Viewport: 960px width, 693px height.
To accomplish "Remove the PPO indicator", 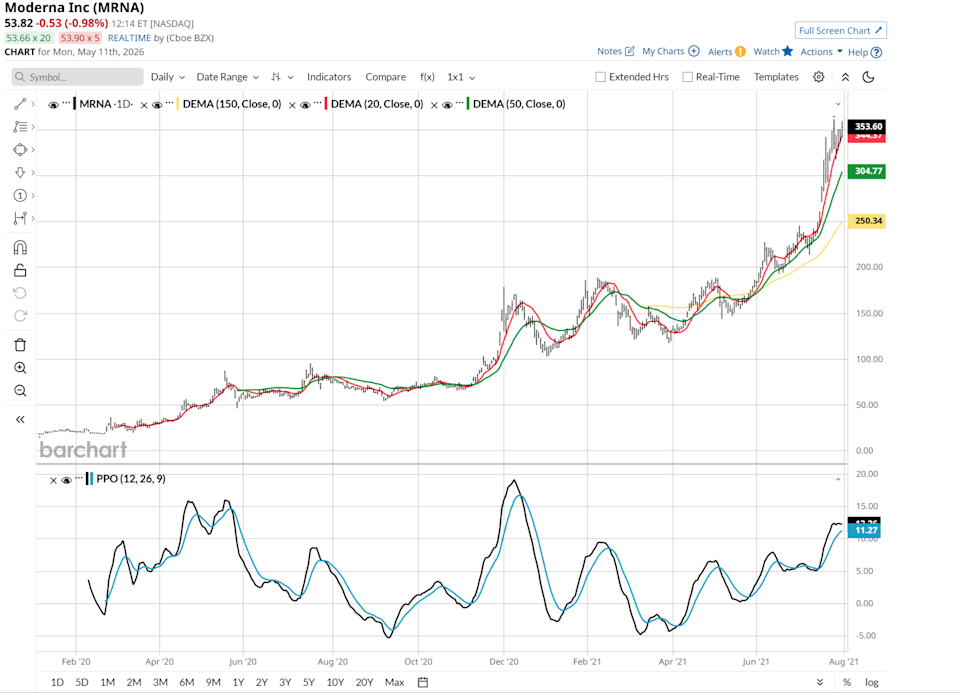I will click(x=53, y=481).
